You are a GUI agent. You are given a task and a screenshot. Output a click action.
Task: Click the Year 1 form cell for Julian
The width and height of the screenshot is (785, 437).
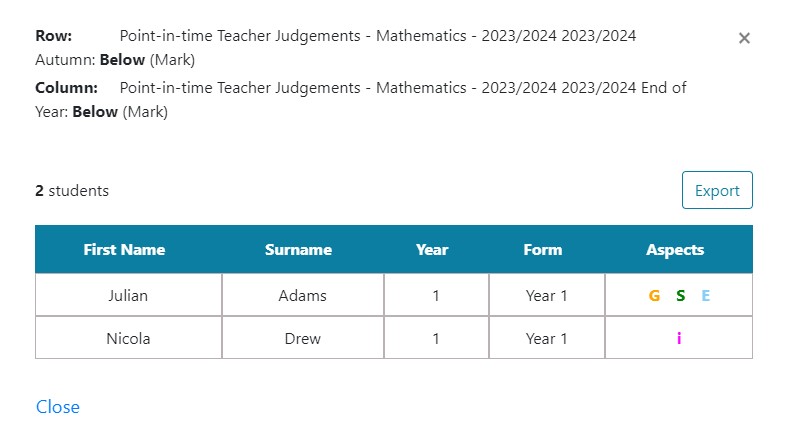(x=546, y=295)
